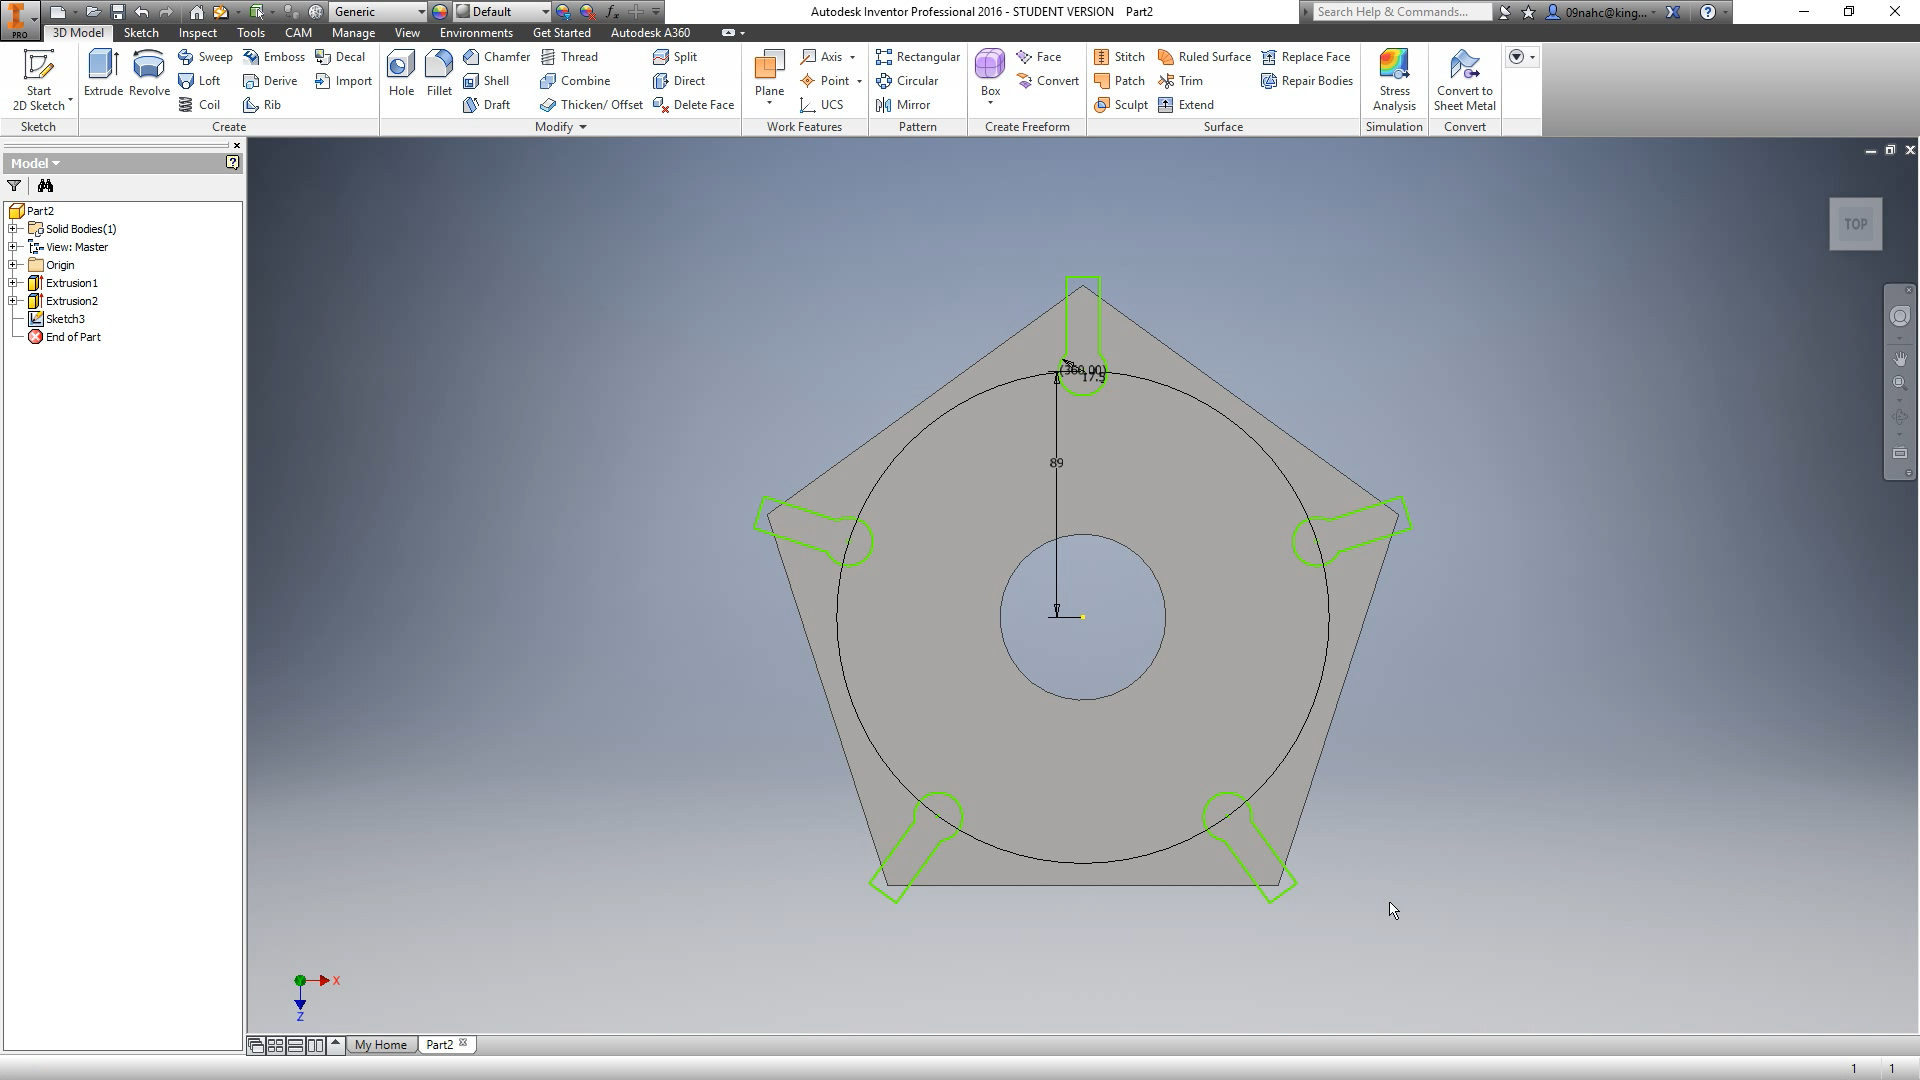
Task: Select the Coil tool
Action: pyautogui.click(x=199, y=105)
